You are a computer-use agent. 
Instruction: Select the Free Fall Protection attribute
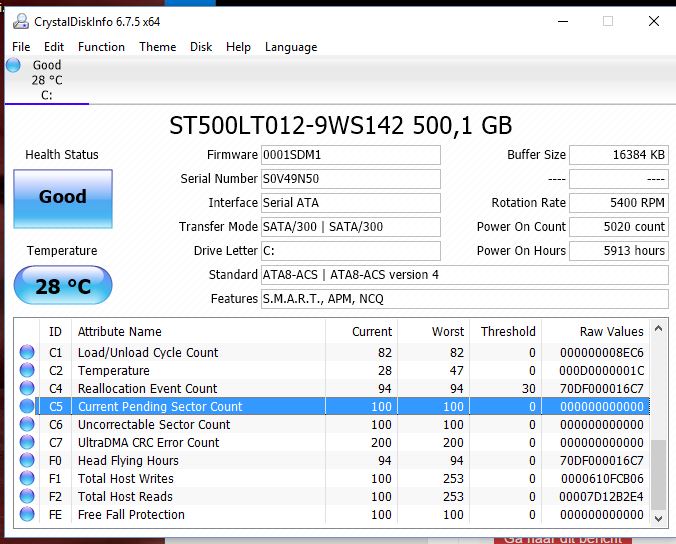click(x=131, y=515)
